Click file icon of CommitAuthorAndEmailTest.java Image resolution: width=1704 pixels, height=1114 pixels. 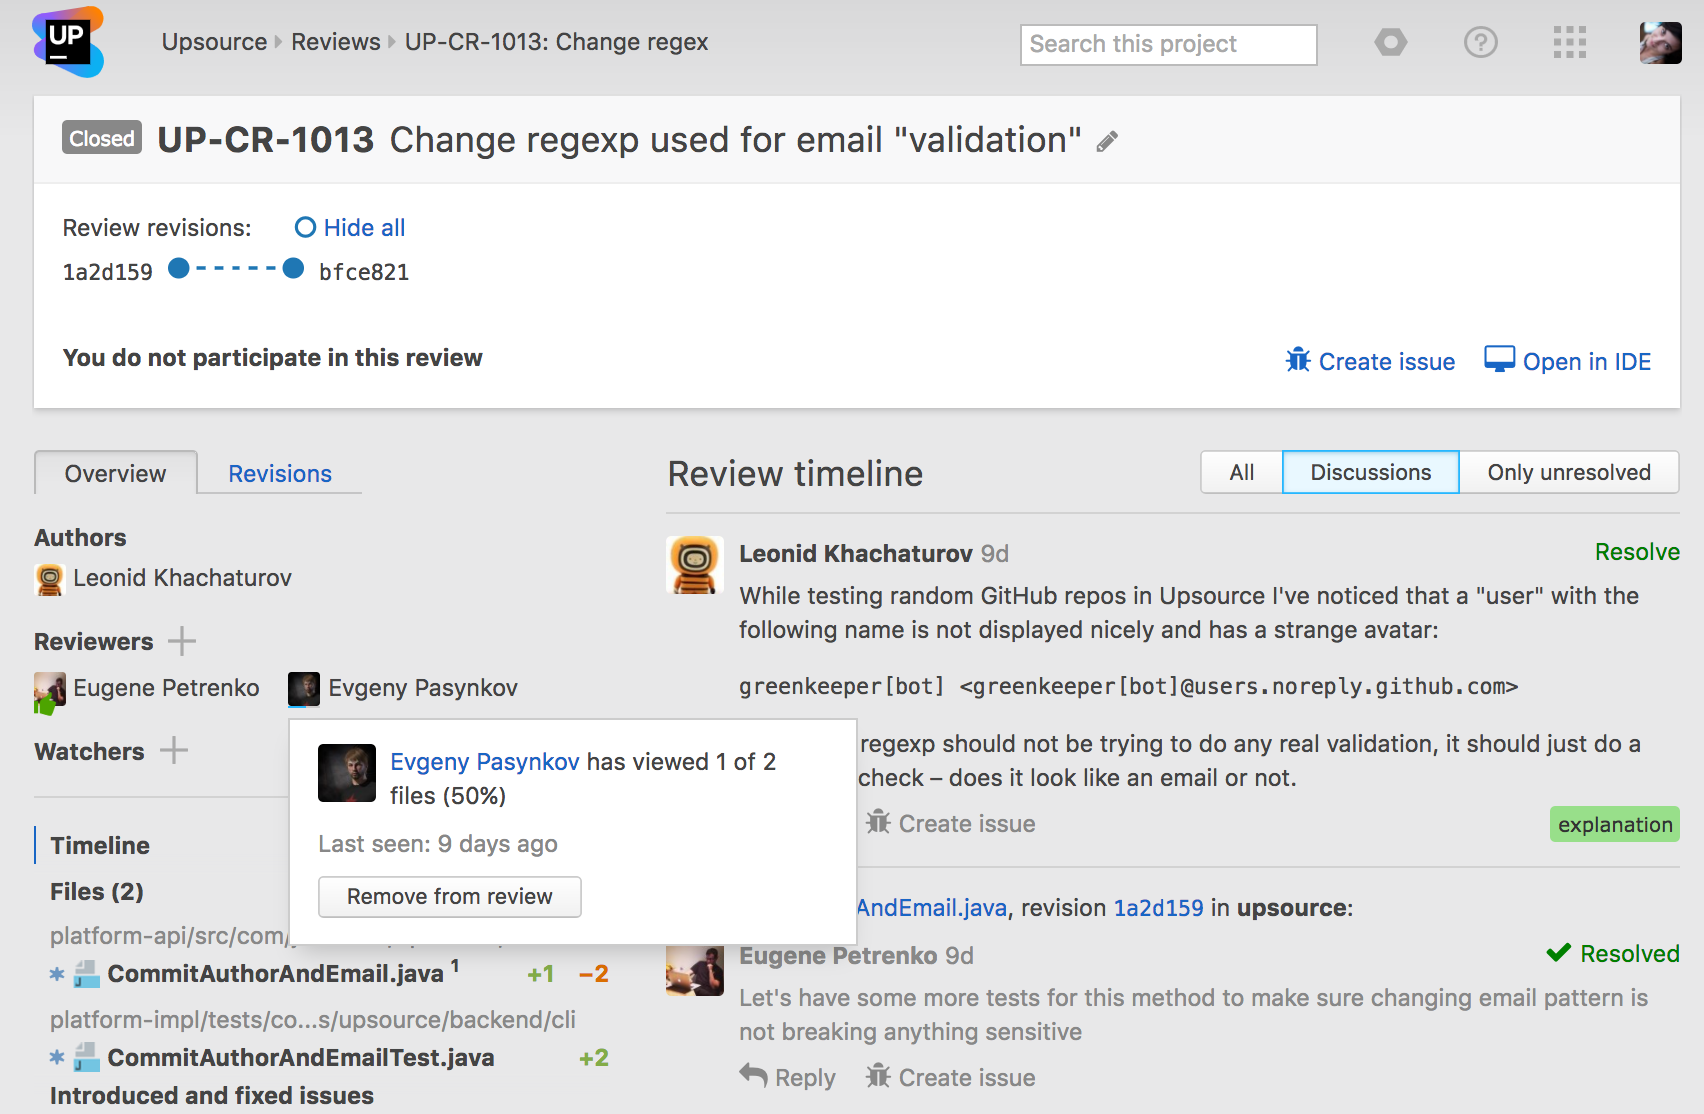87,1057
